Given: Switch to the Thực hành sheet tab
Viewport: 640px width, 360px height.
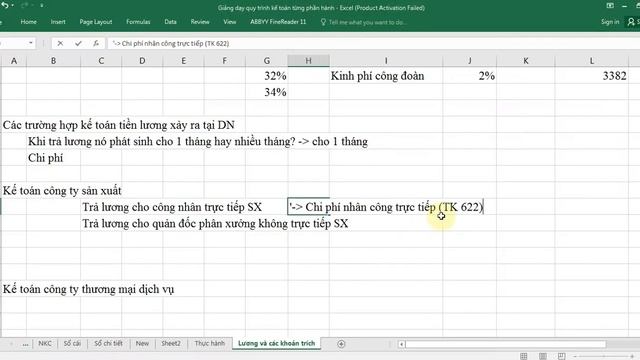Looking at the screenshot, I should [x=209, y=343].
